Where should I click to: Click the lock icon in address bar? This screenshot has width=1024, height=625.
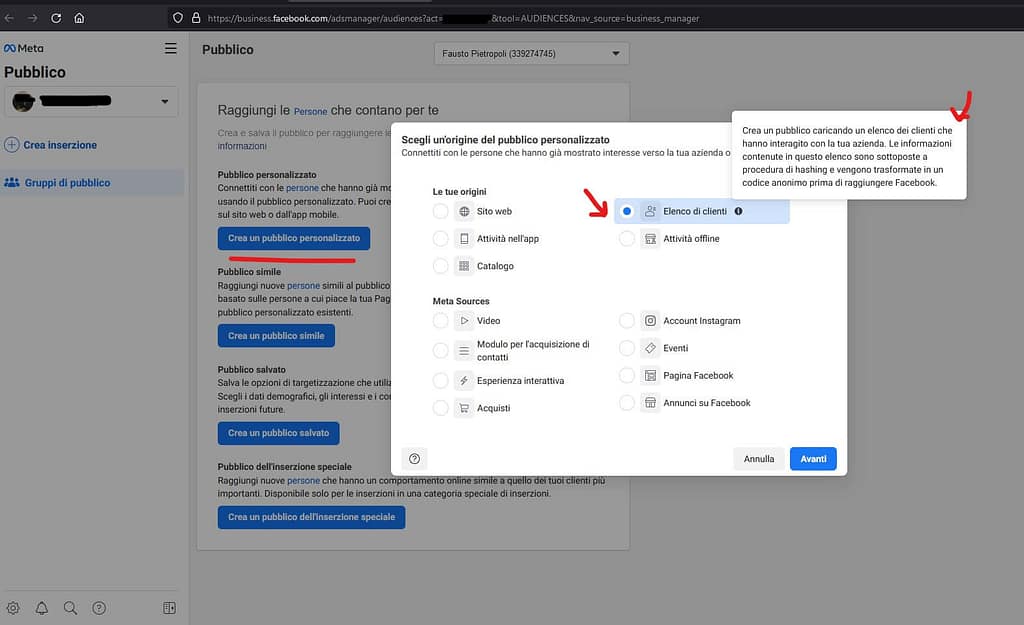196,18
